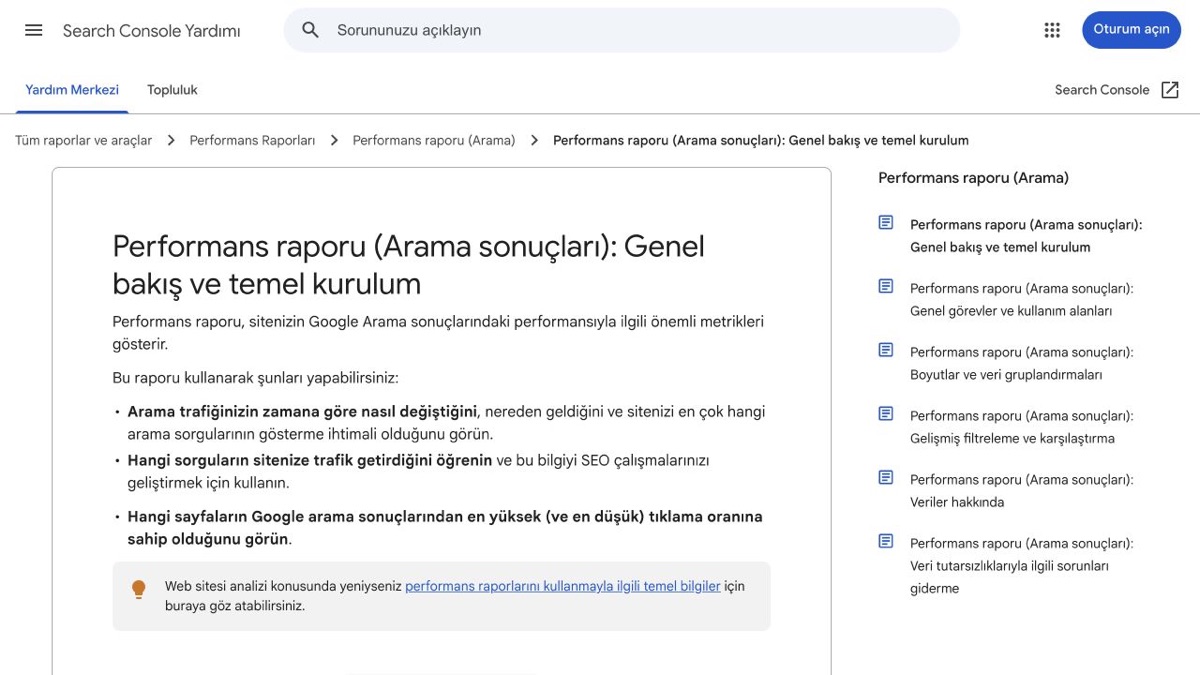The height and width of the screenshot is (675, 1200).
Task: Open sidebar article Boyutlar ve veri gruplandırmaları
Action: pyautogui.click(x=1022, y=363)
